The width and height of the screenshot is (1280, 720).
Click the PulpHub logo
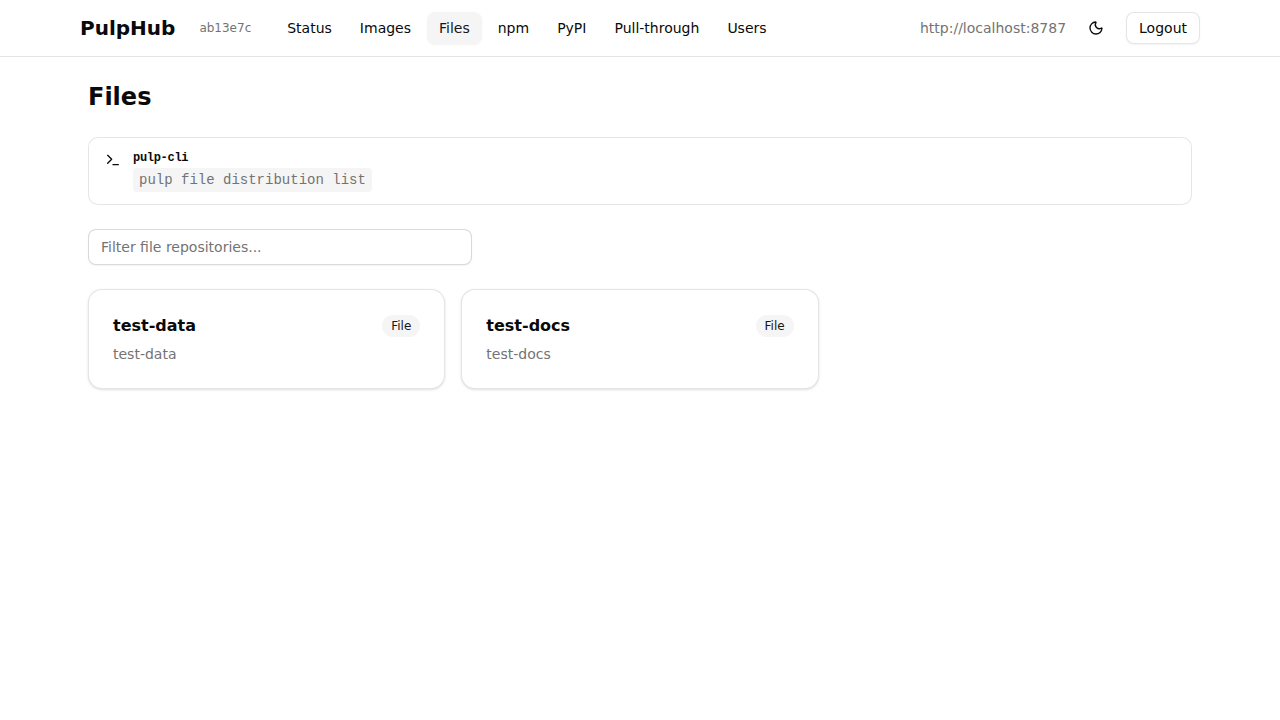click(x=127, y=28)
